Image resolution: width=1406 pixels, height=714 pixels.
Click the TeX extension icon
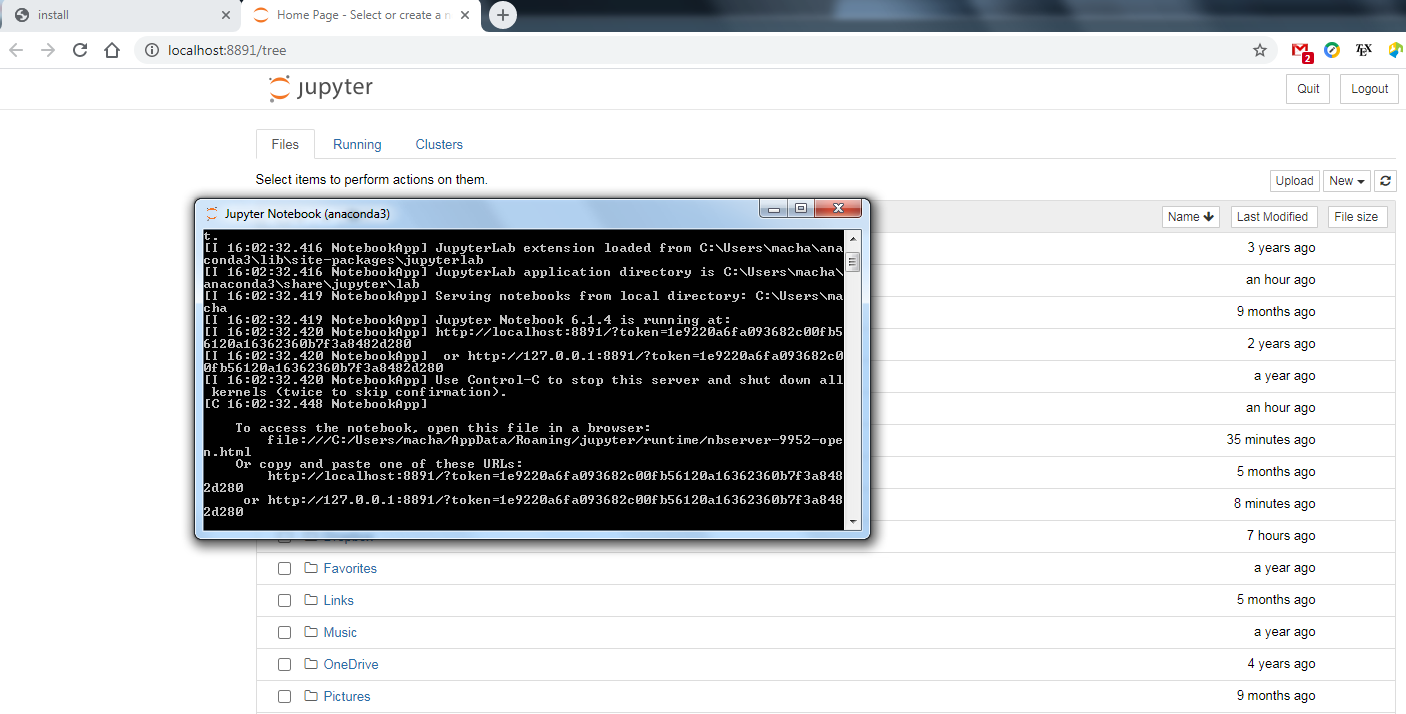point(1364,50)
